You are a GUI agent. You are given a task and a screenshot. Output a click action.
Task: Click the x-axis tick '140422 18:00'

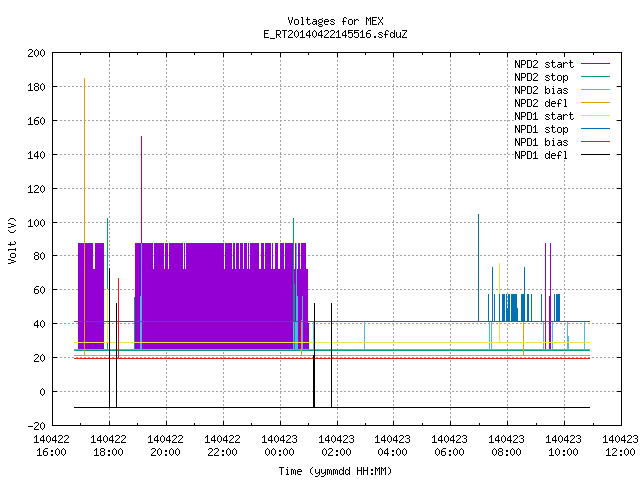(109, 446)
